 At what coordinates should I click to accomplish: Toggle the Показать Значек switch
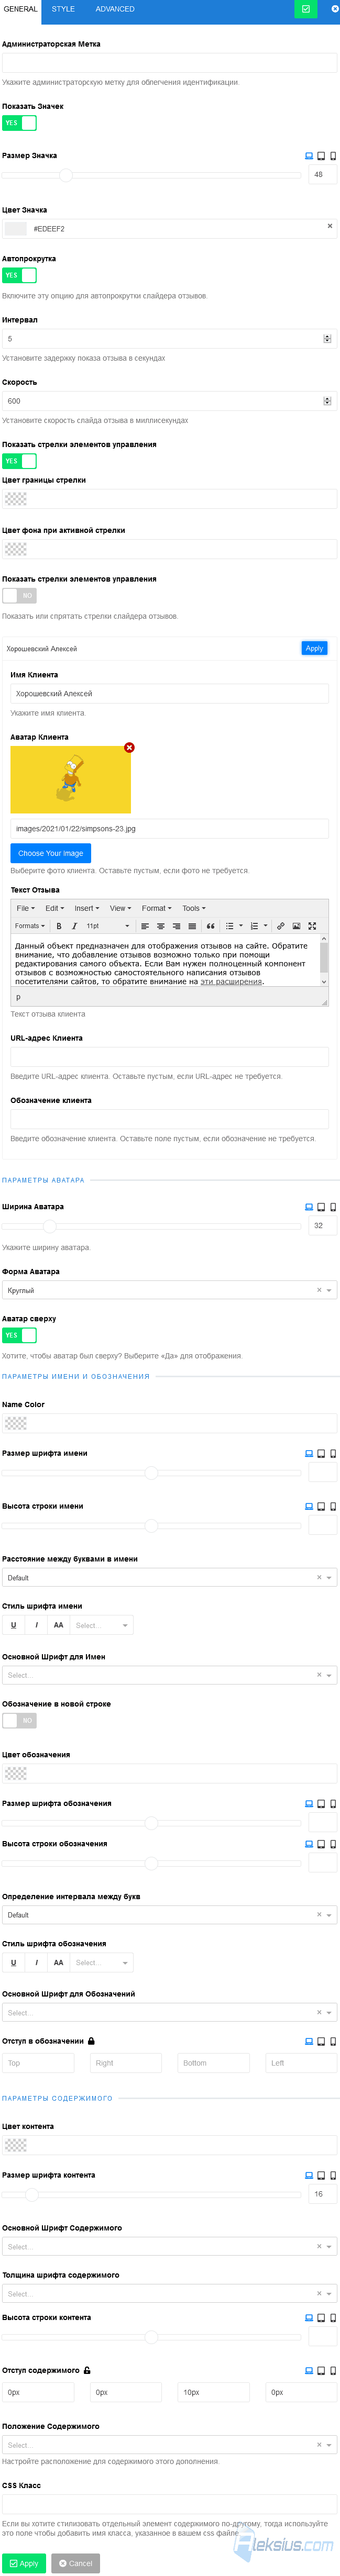coord(19,123)
